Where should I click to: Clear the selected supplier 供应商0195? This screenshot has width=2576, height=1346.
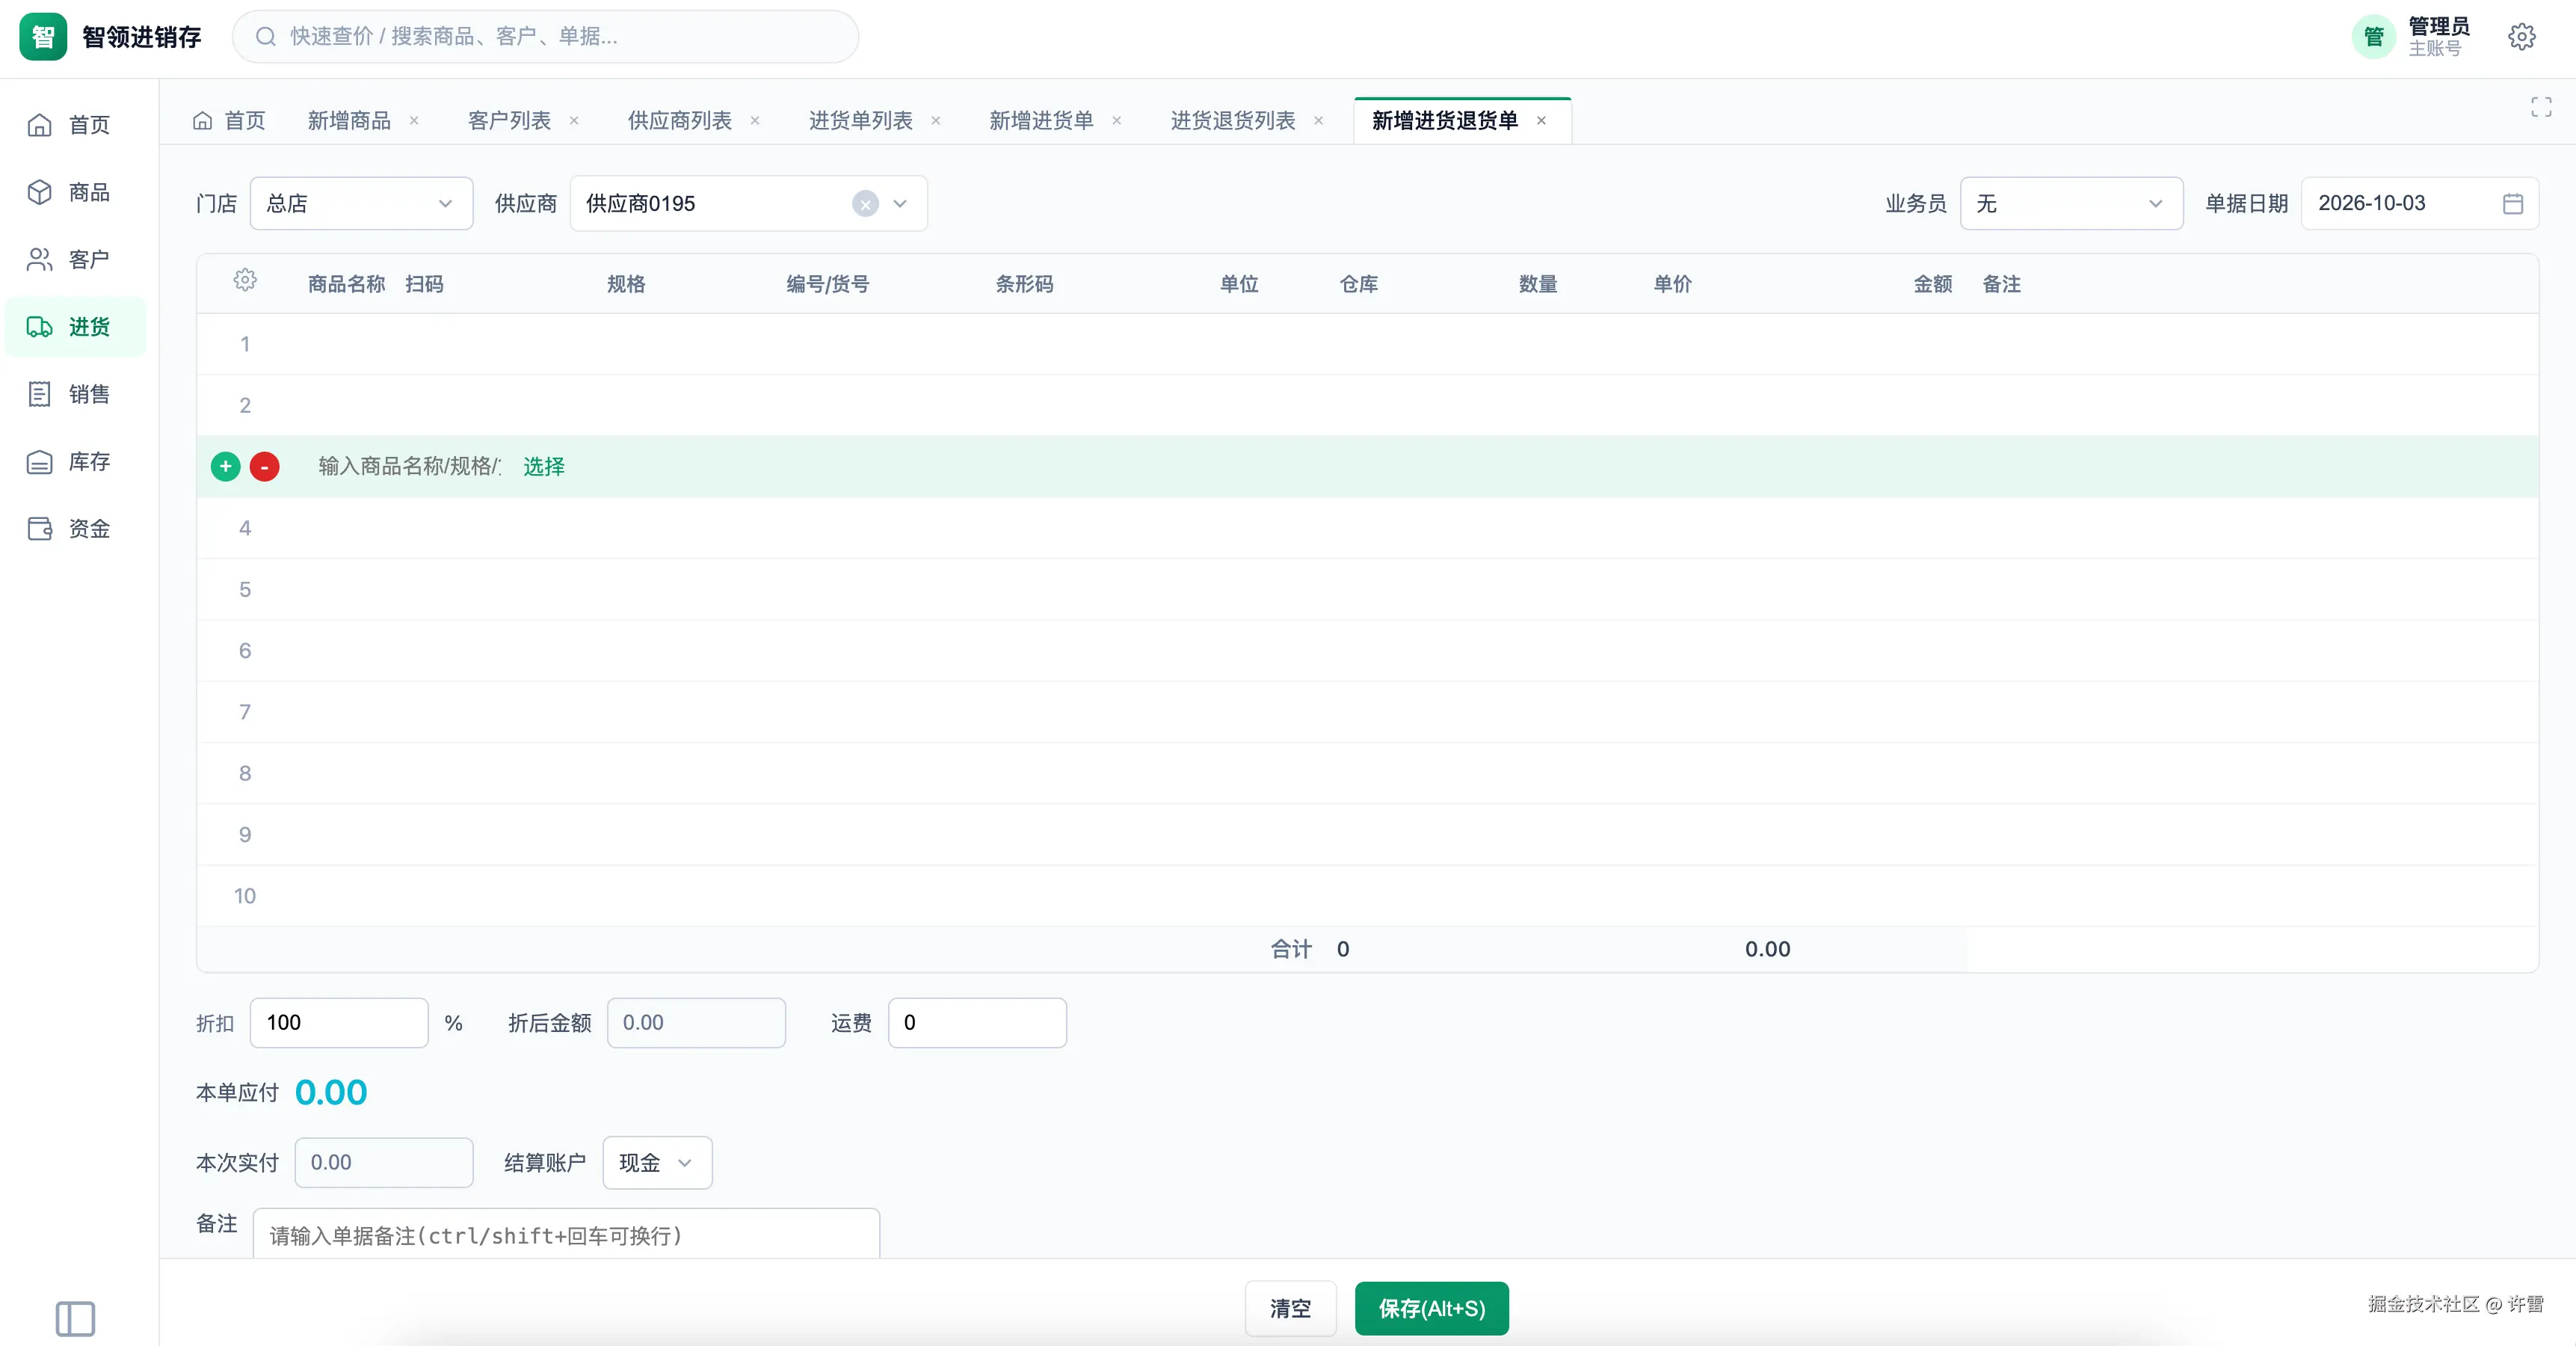point(865,204)
